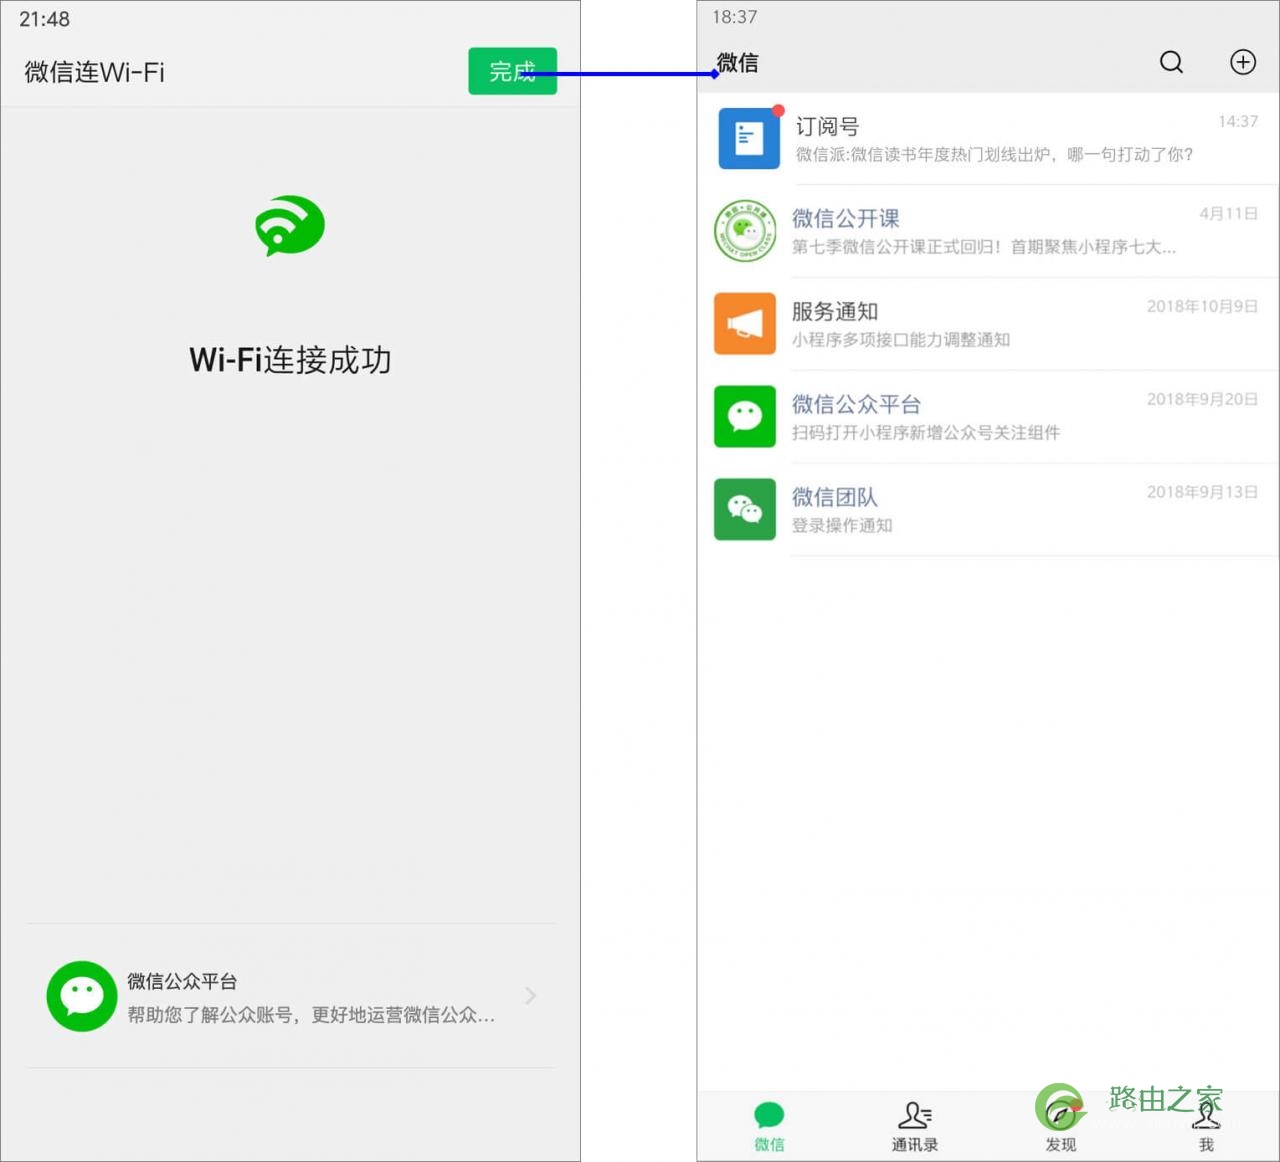Open the search icon in WeChat
The image size is (1280, 1162).
pyautogui.click(x=1171, y=62)
